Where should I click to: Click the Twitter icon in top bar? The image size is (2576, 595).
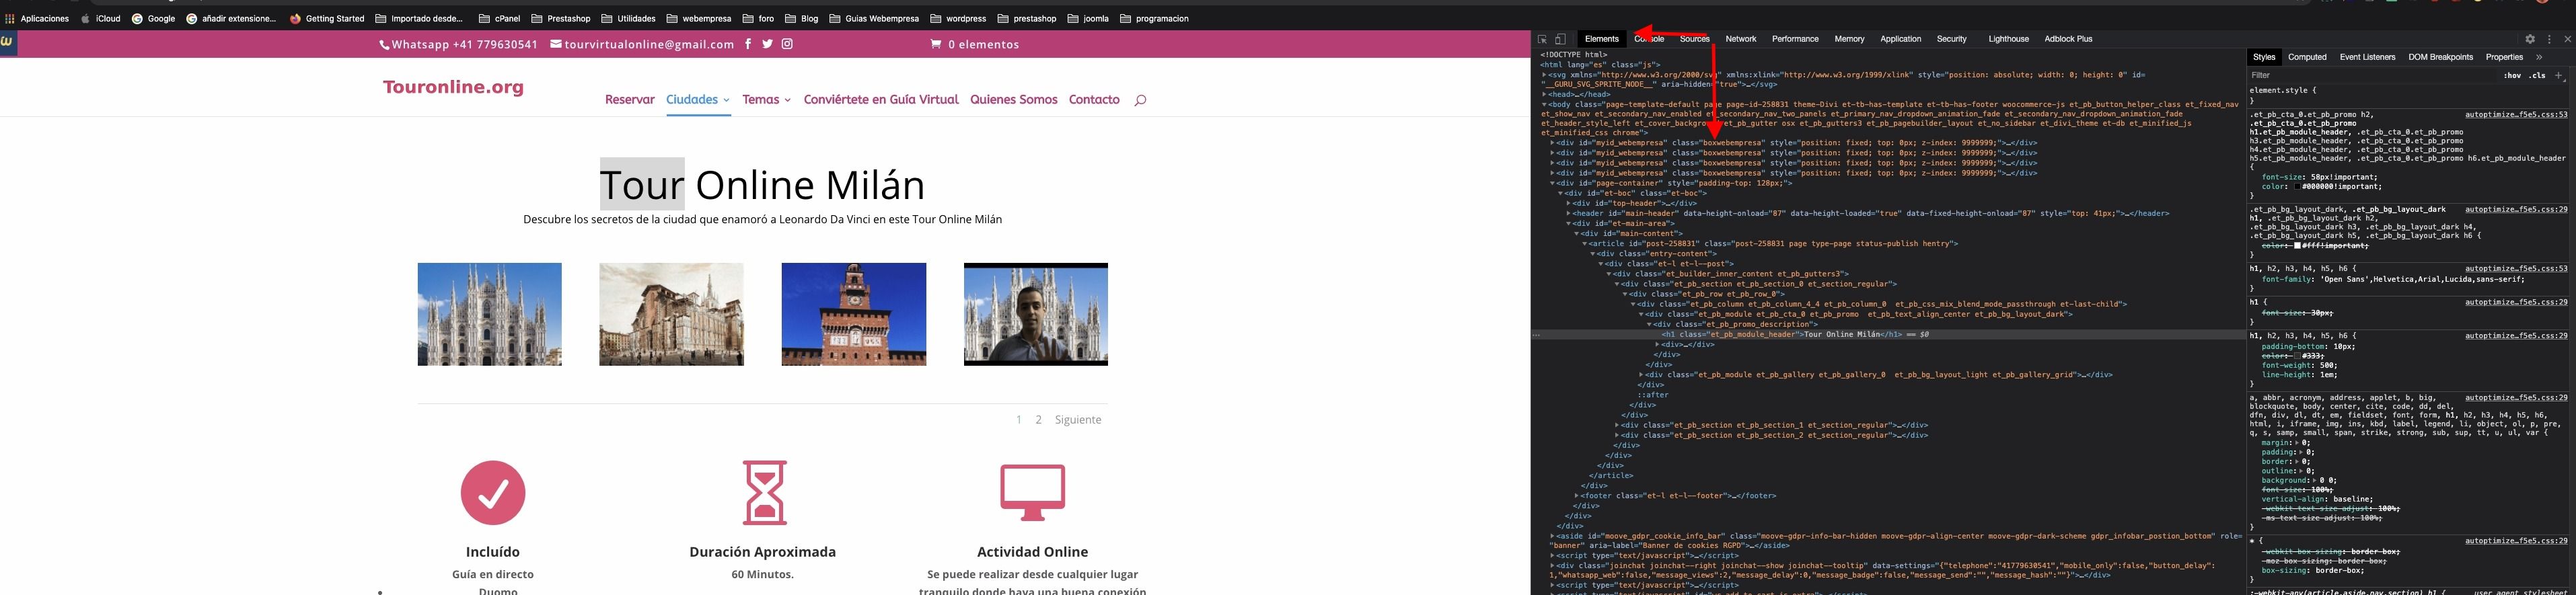point(767,44)
